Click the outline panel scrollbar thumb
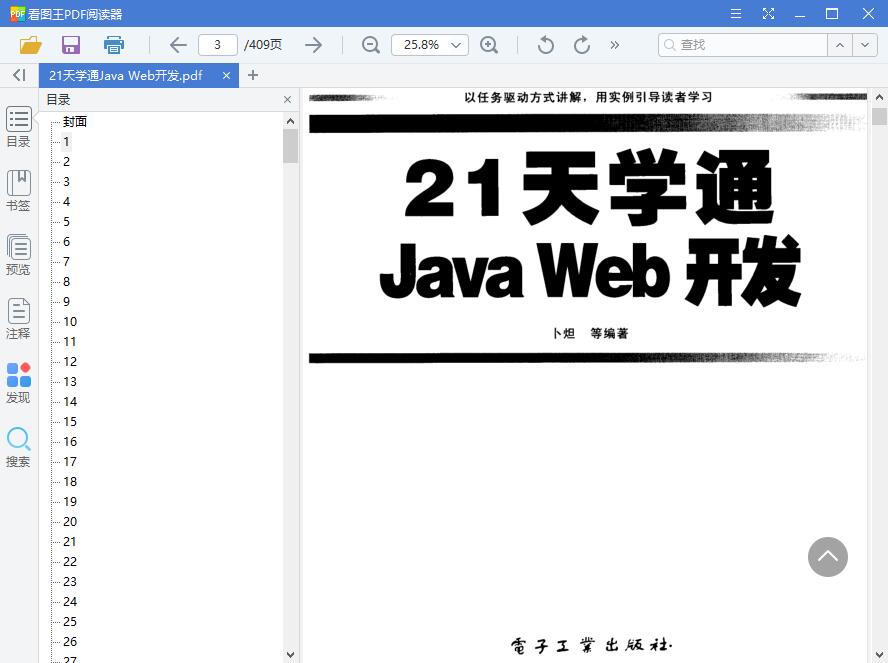Viewport: 888px width, 663px height. tap(291, 146)
